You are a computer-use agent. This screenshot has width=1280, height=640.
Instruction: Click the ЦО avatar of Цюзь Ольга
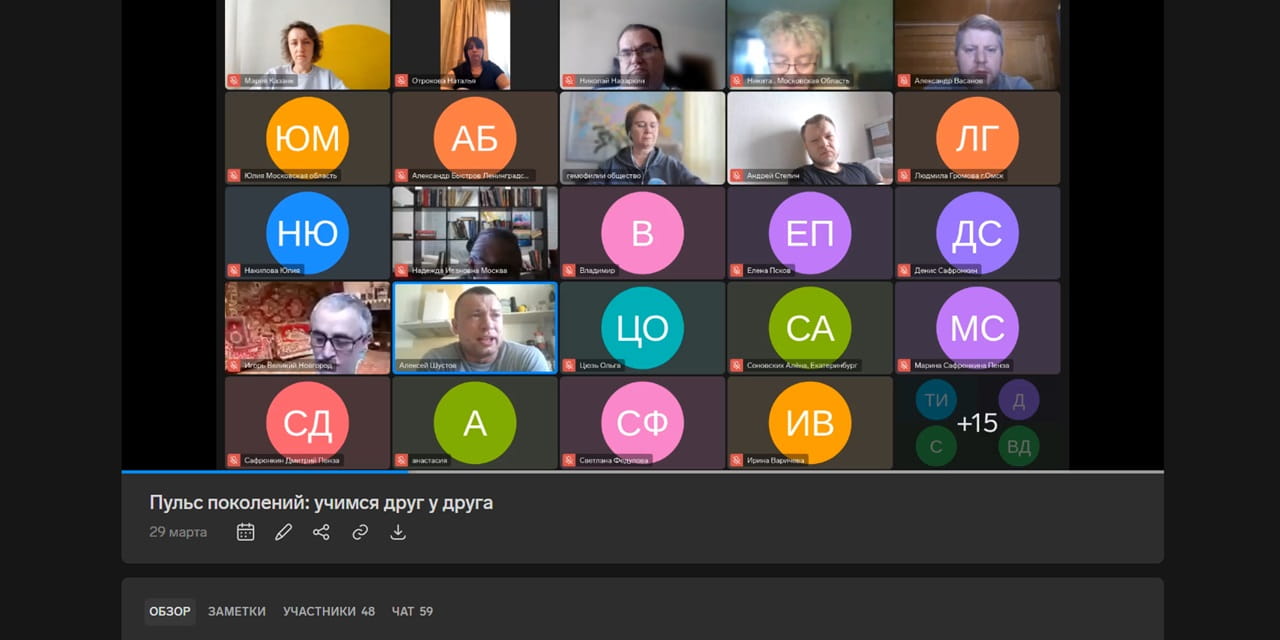coord(642,327)
